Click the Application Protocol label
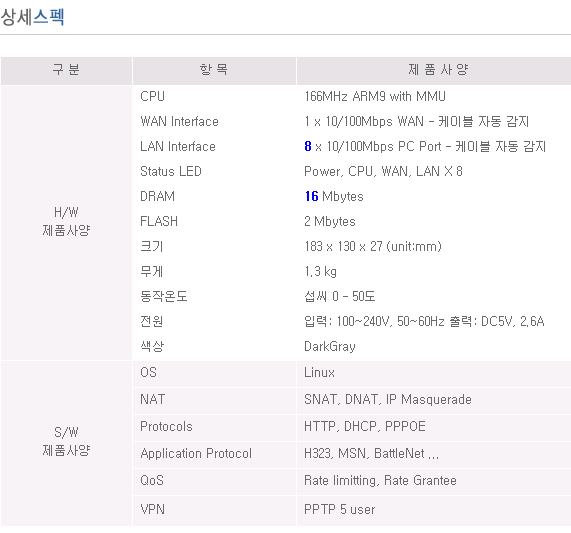This screenshot has width=571, height=533. click(196, 454)
